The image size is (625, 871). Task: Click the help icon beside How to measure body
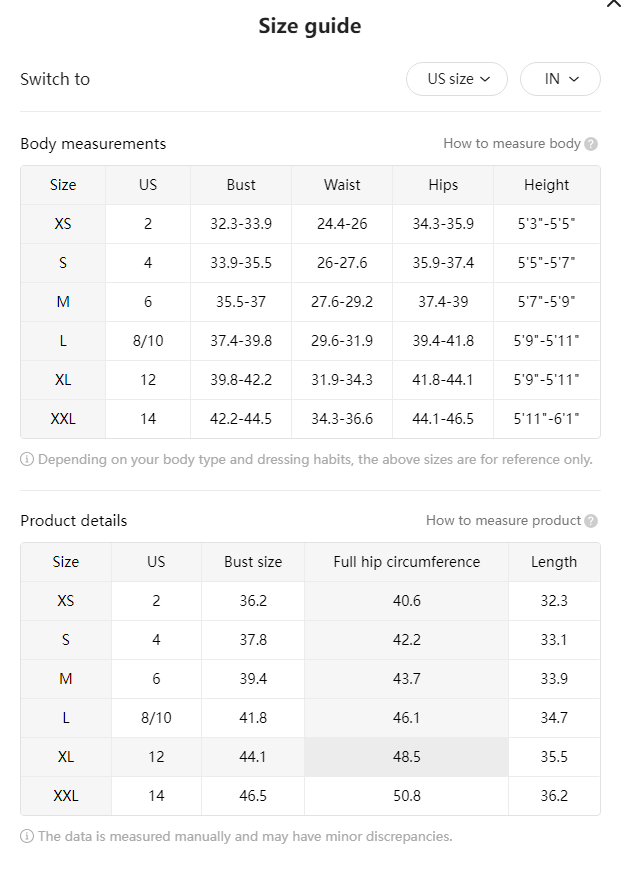click(591, 144)
